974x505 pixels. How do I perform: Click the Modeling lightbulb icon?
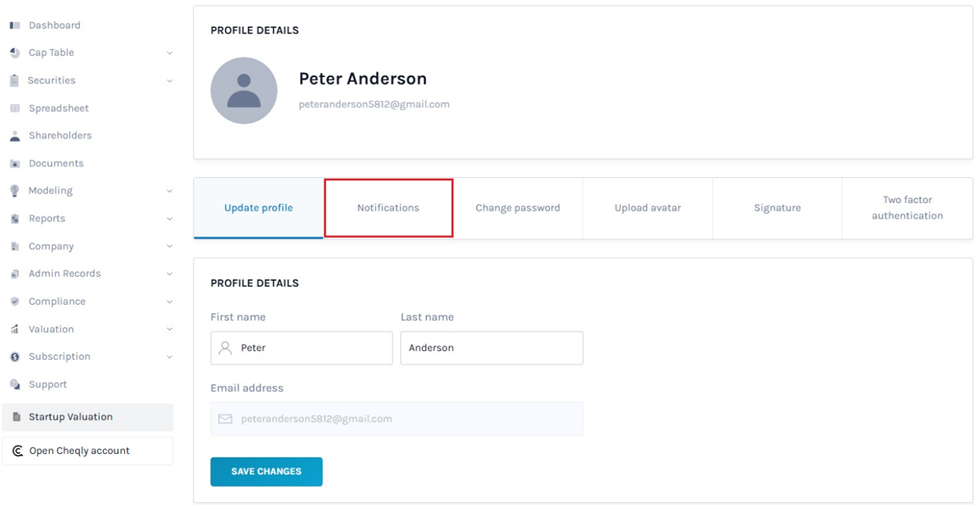tap(15, 191)
